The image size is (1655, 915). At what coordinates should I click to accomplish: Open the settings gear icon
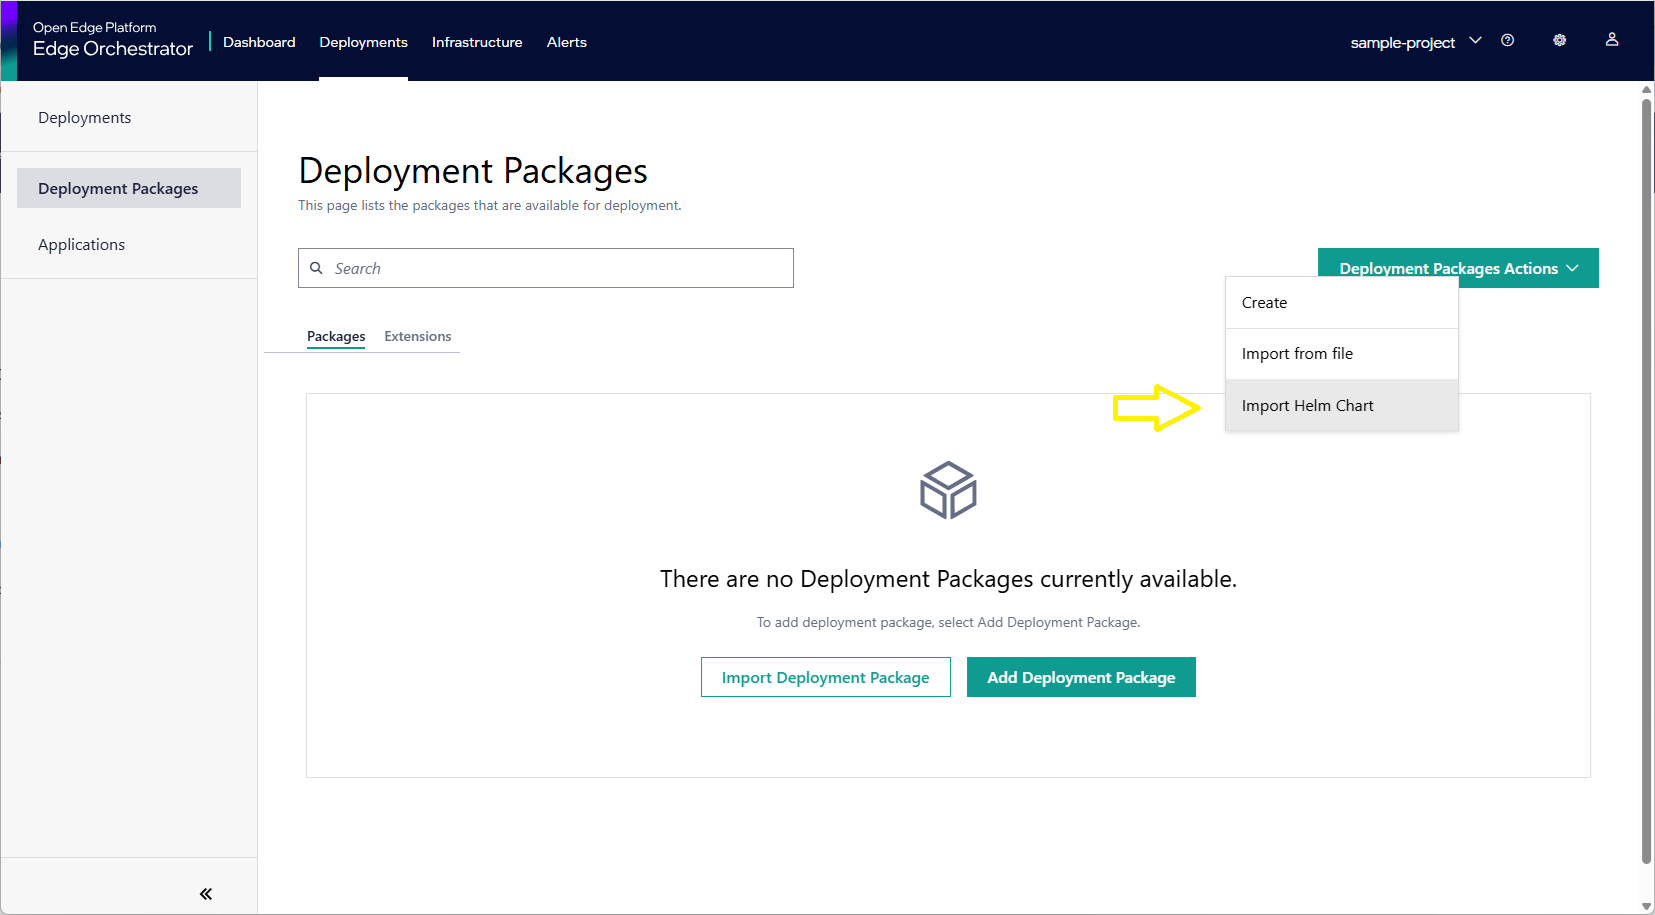point(1559,41)
